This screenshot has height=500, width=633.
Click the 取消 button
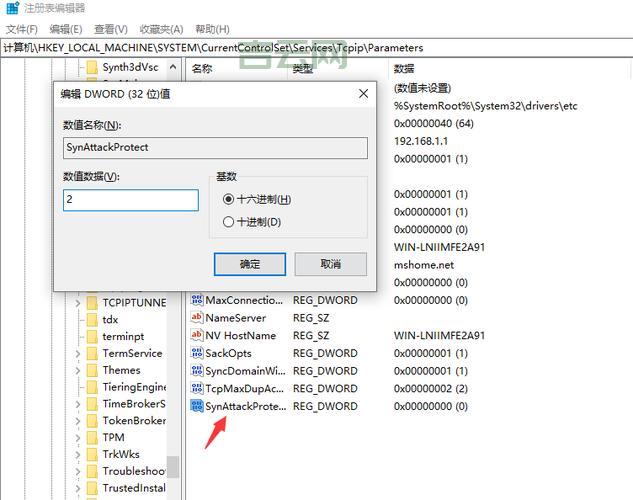[330, 264]
